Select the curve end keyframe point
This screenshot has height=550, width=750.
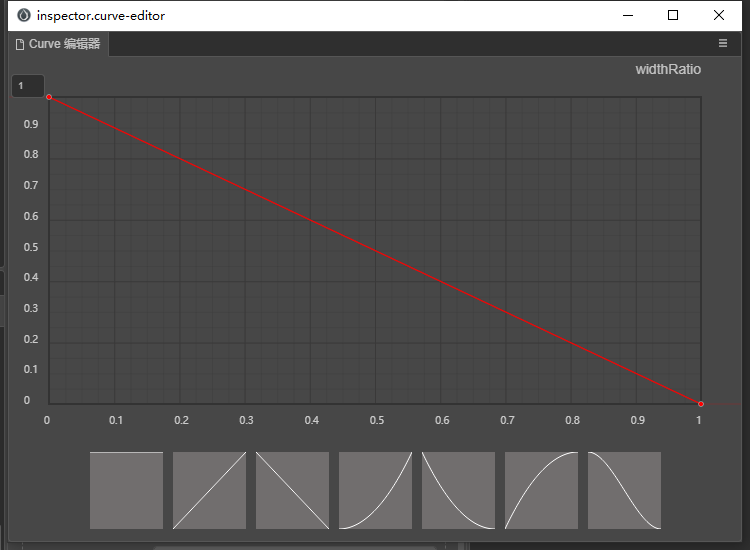click(x=701, y=404)
